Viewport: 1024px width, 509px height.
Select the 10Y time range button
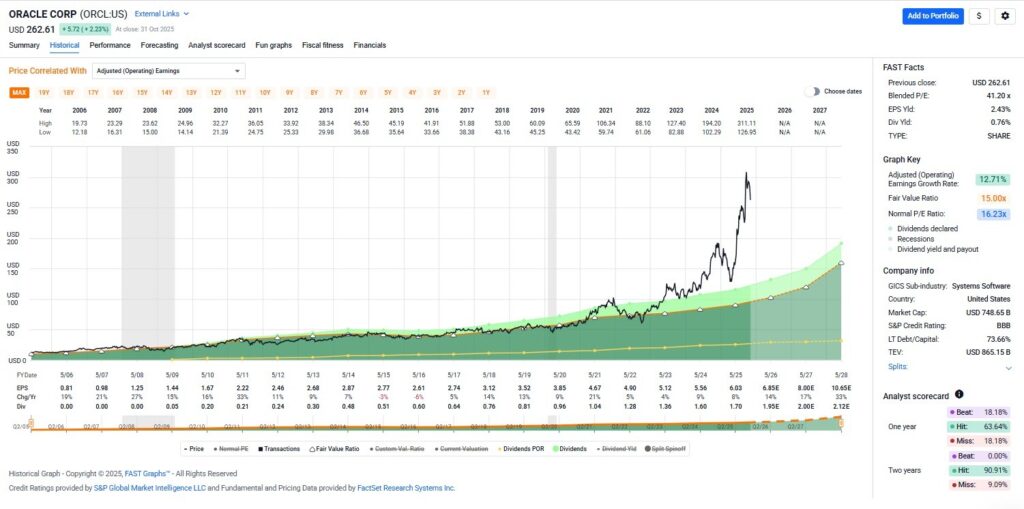(x=265, y=92)
